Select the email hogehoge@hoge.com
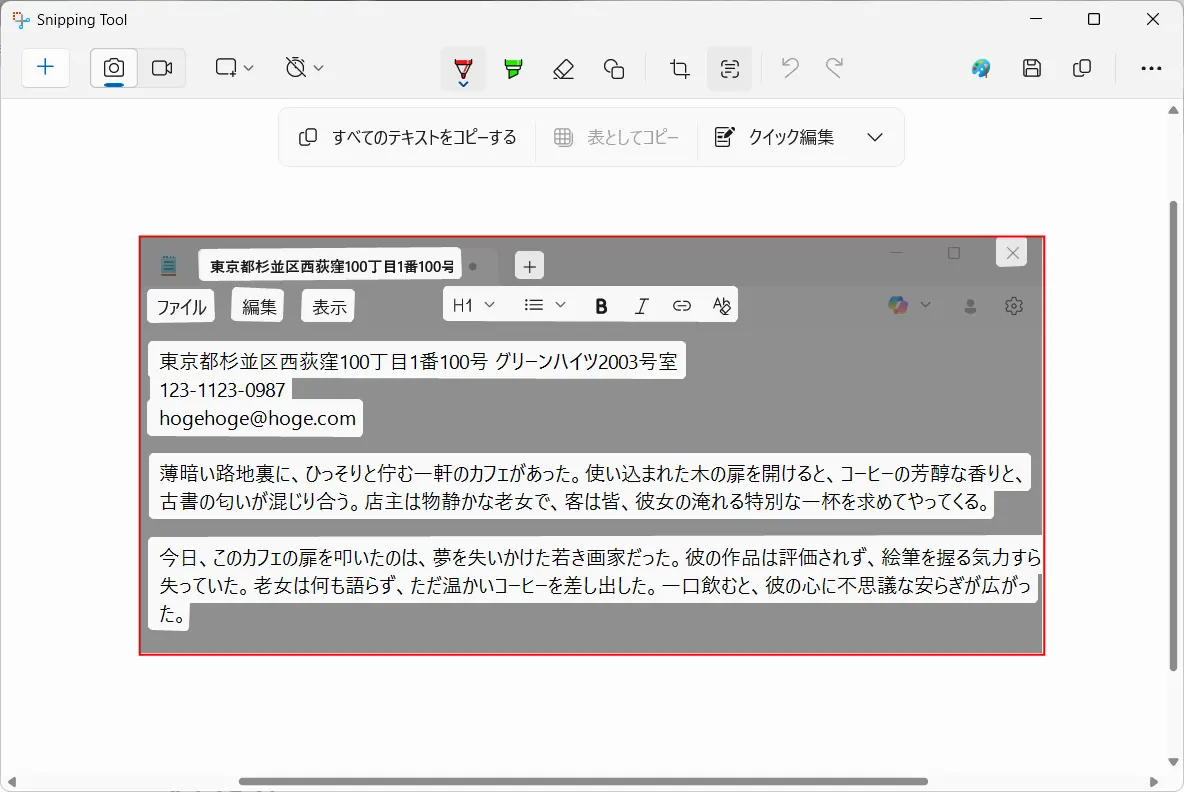Viewport: 1184px width, 792px height. coord(257,418)
